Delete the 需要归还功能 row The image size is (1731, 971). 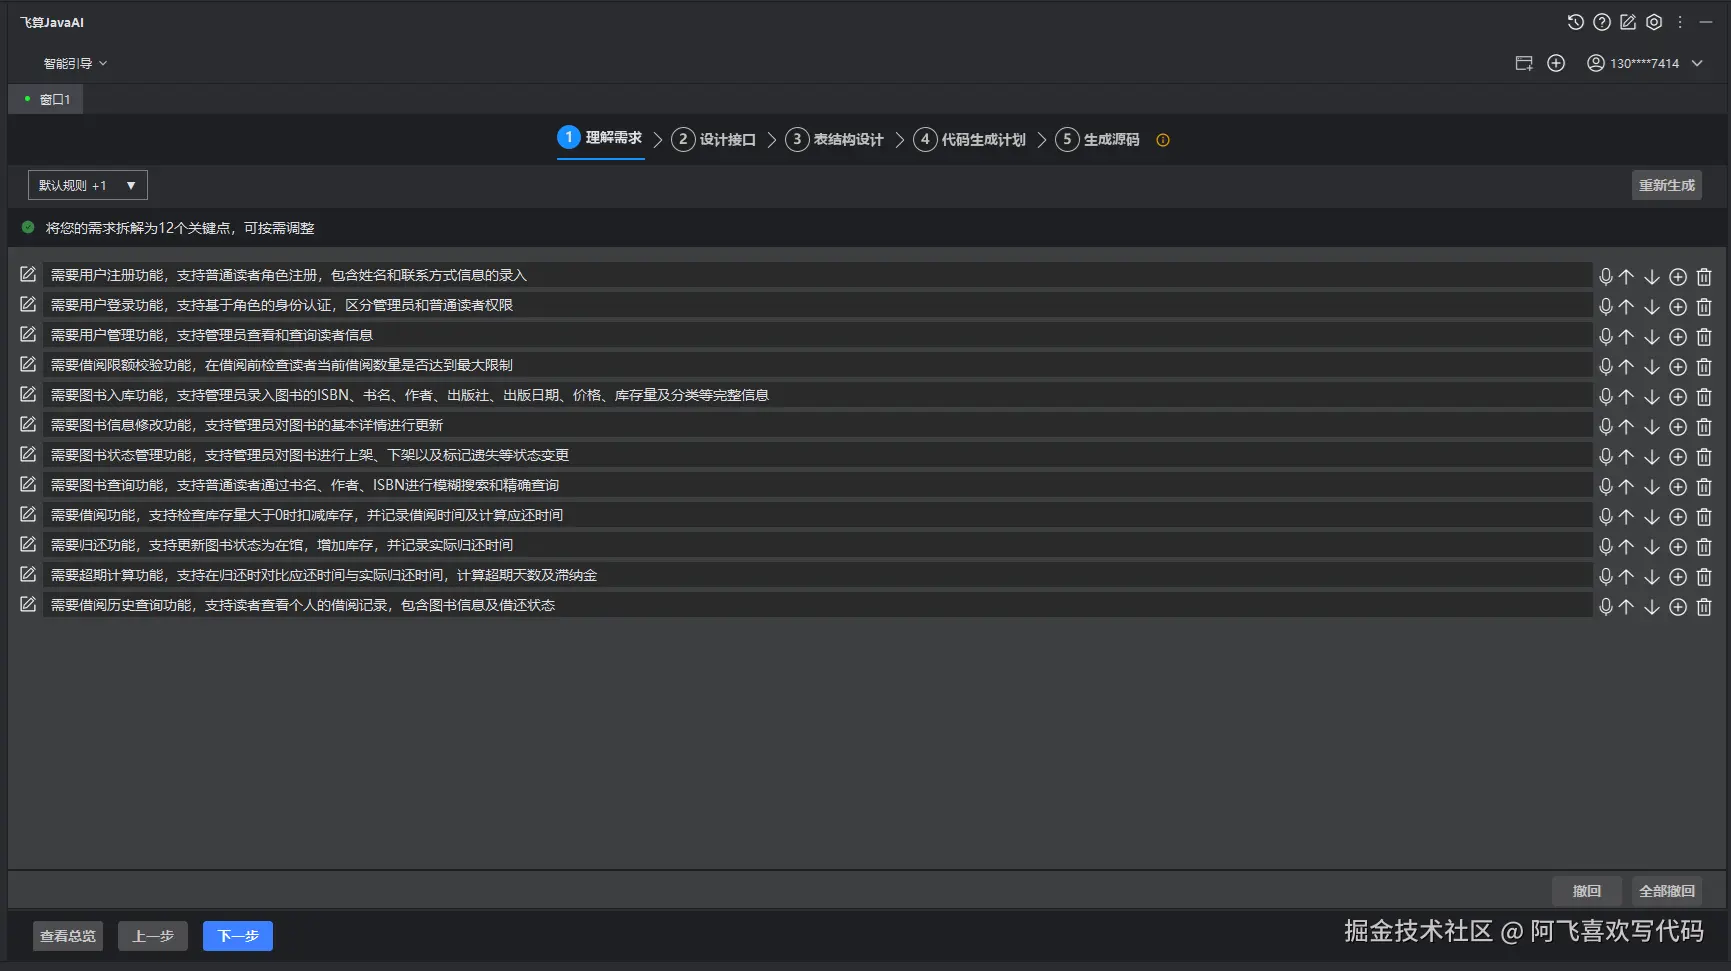tap(1704, 547)
